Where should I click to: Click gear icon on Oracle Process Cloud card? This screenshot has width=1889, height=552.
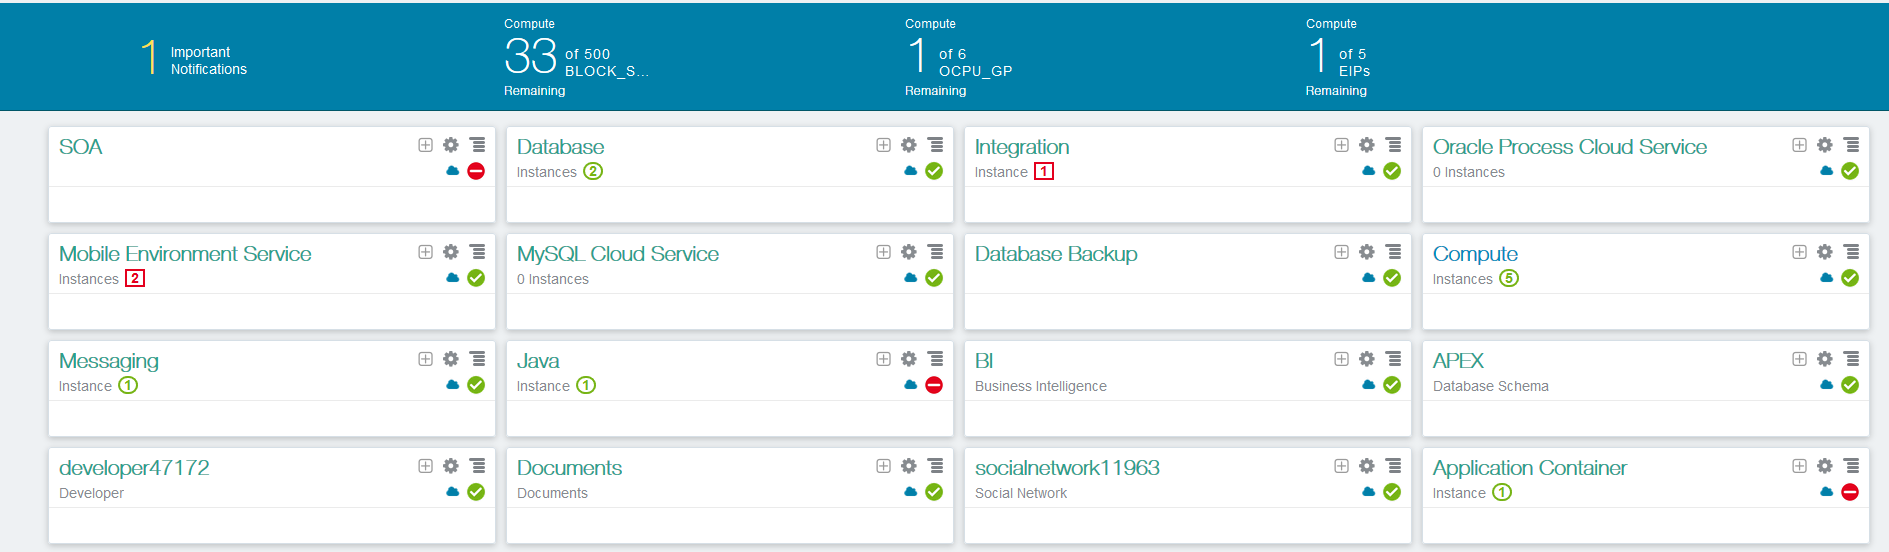[1825, 145]
